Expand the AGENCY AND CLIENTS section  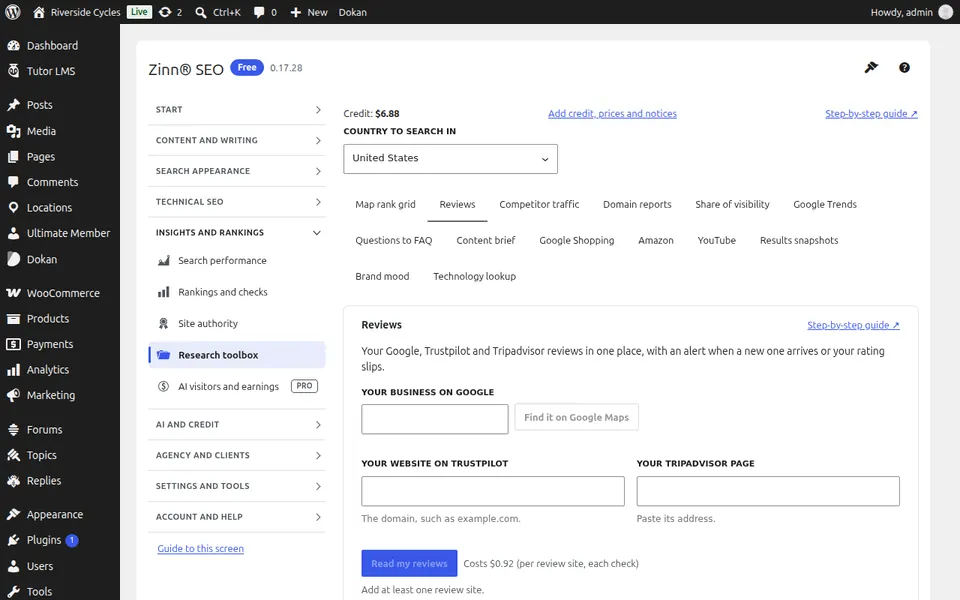coord(238,456)
